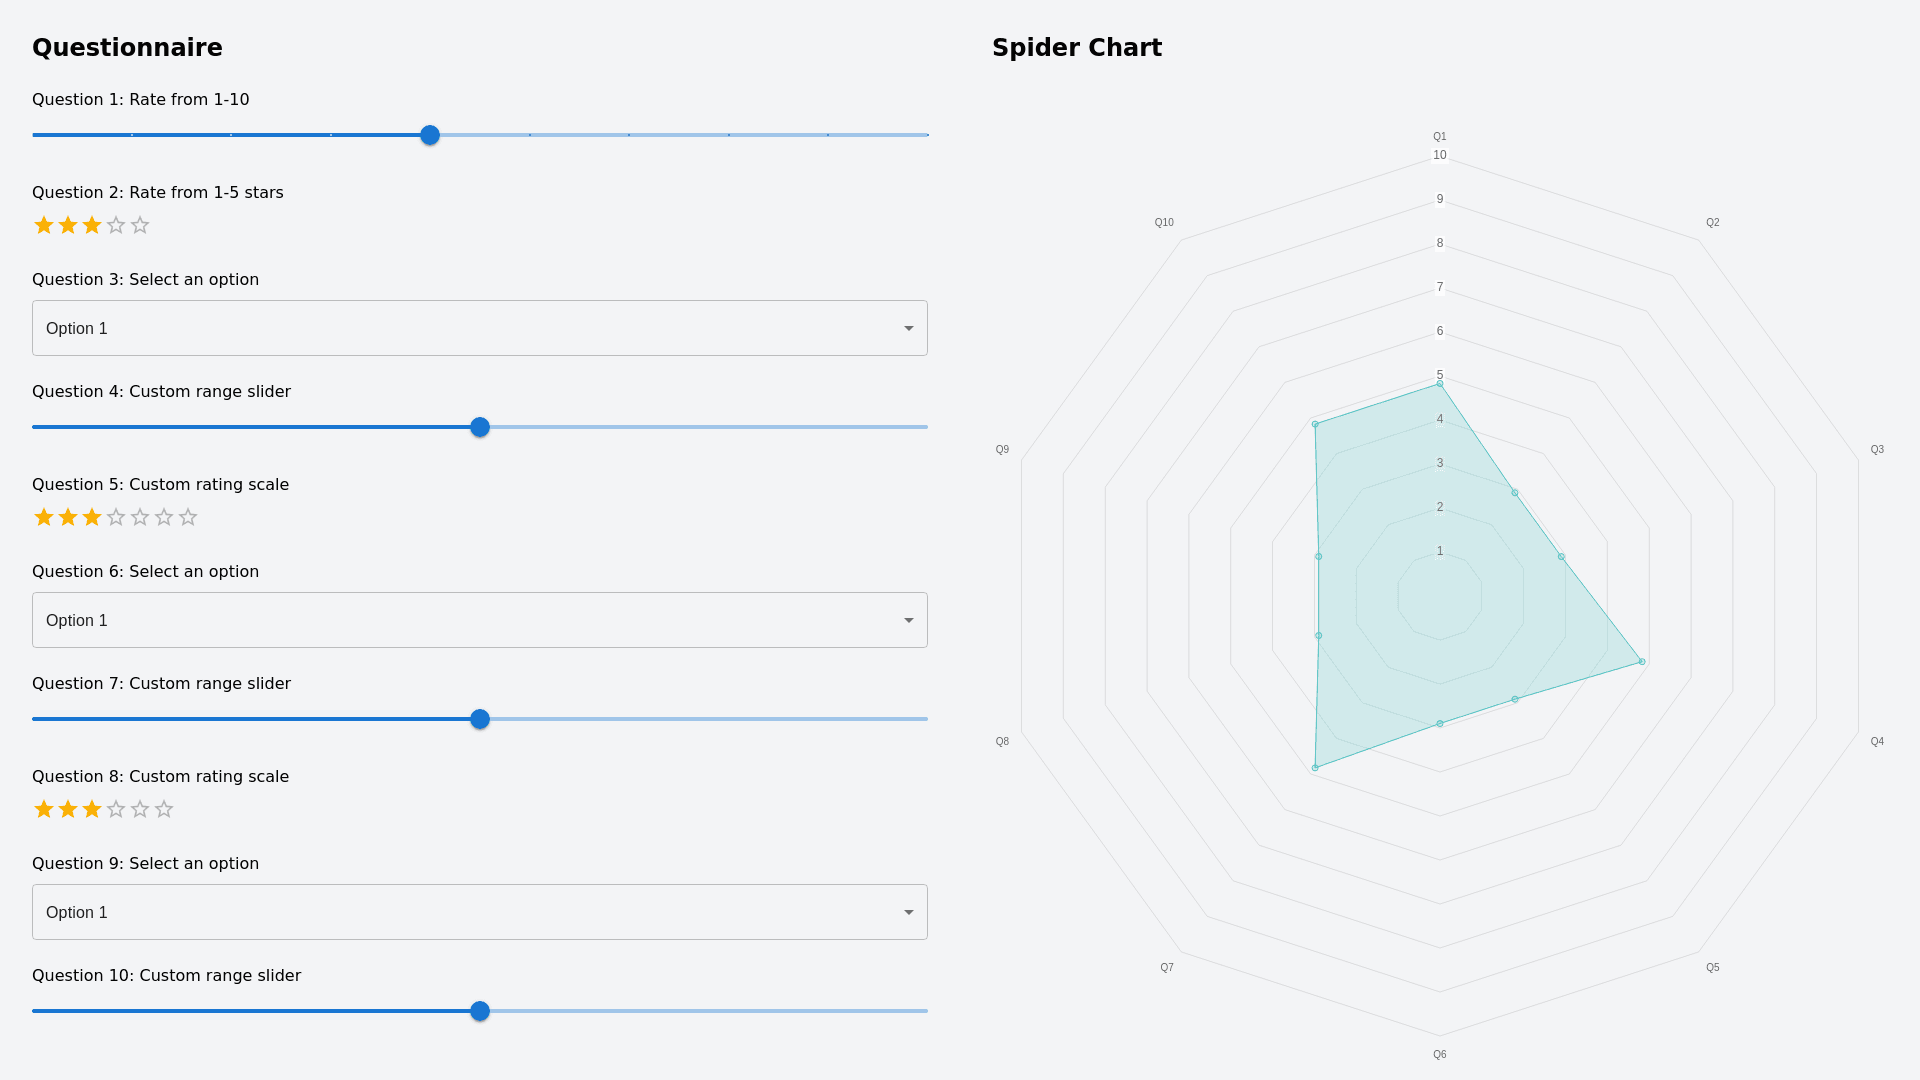Click the Question 1 slider thumb
Screen dimensions: 1920x1080
[x=430, y=135]
